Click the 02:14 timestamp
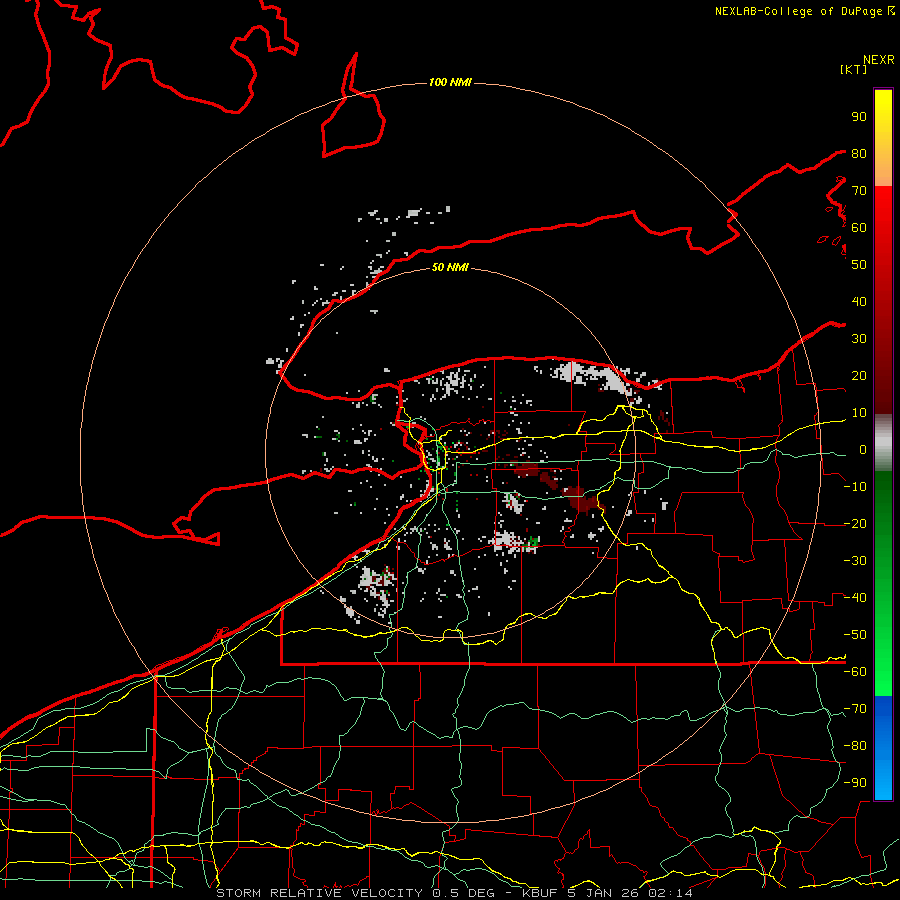Screen dimensions: 900x900 pos(670,893)
